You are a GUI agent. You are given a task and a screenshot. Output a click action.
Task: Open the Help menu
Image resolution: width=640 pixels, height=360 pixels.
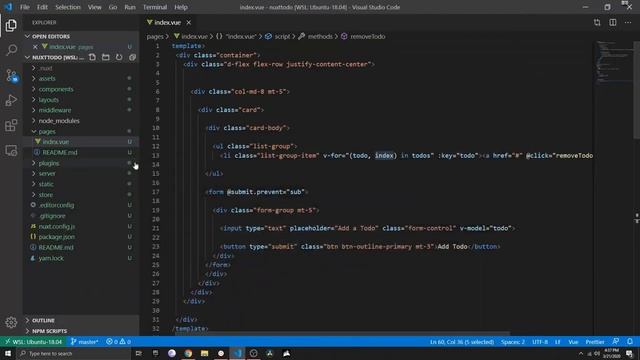coord(181,7)
